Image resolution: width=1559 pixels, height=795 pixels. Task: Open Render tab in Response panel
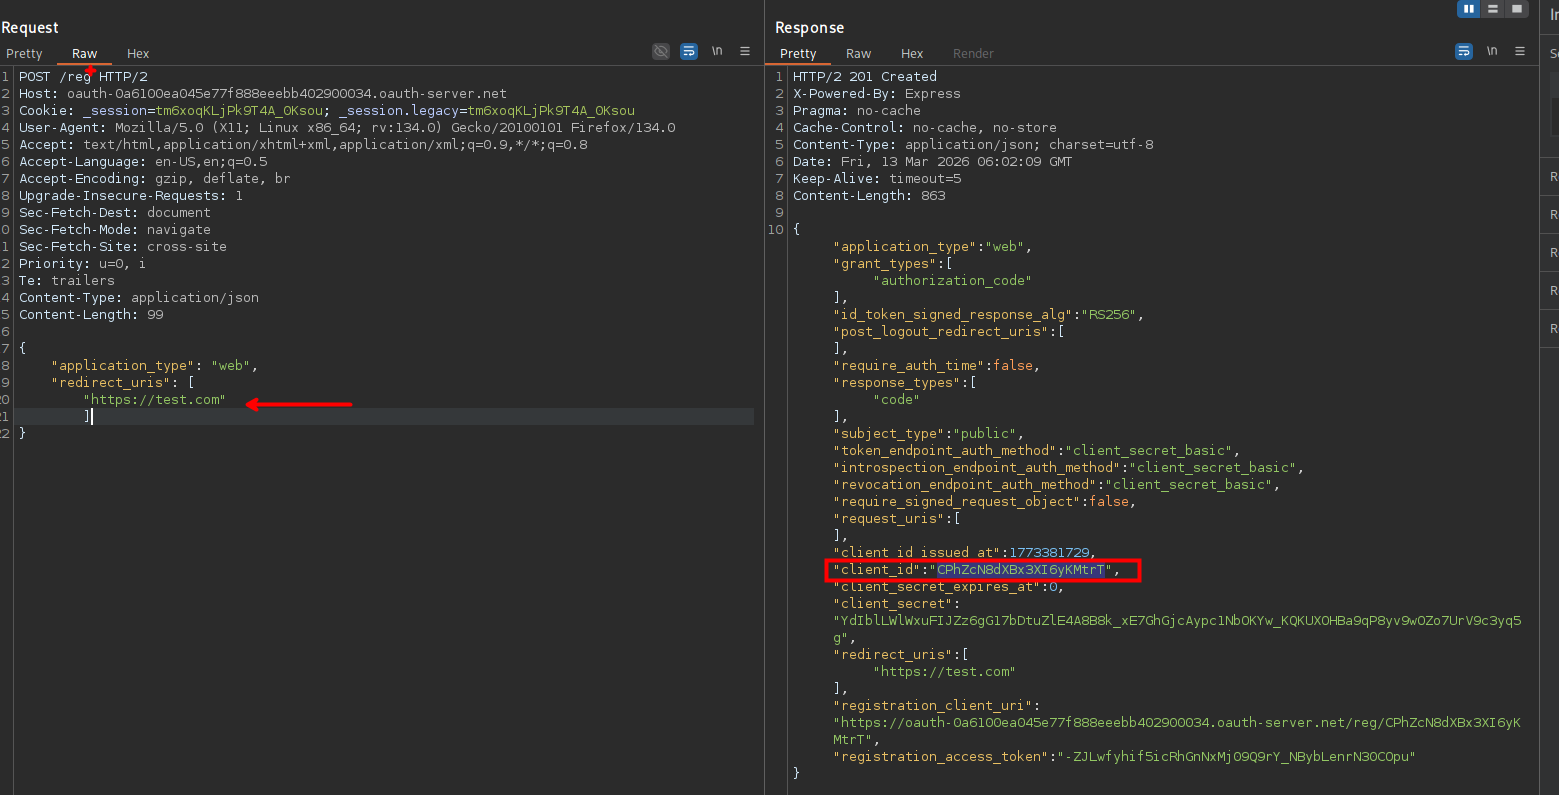(x=973, y=54)
